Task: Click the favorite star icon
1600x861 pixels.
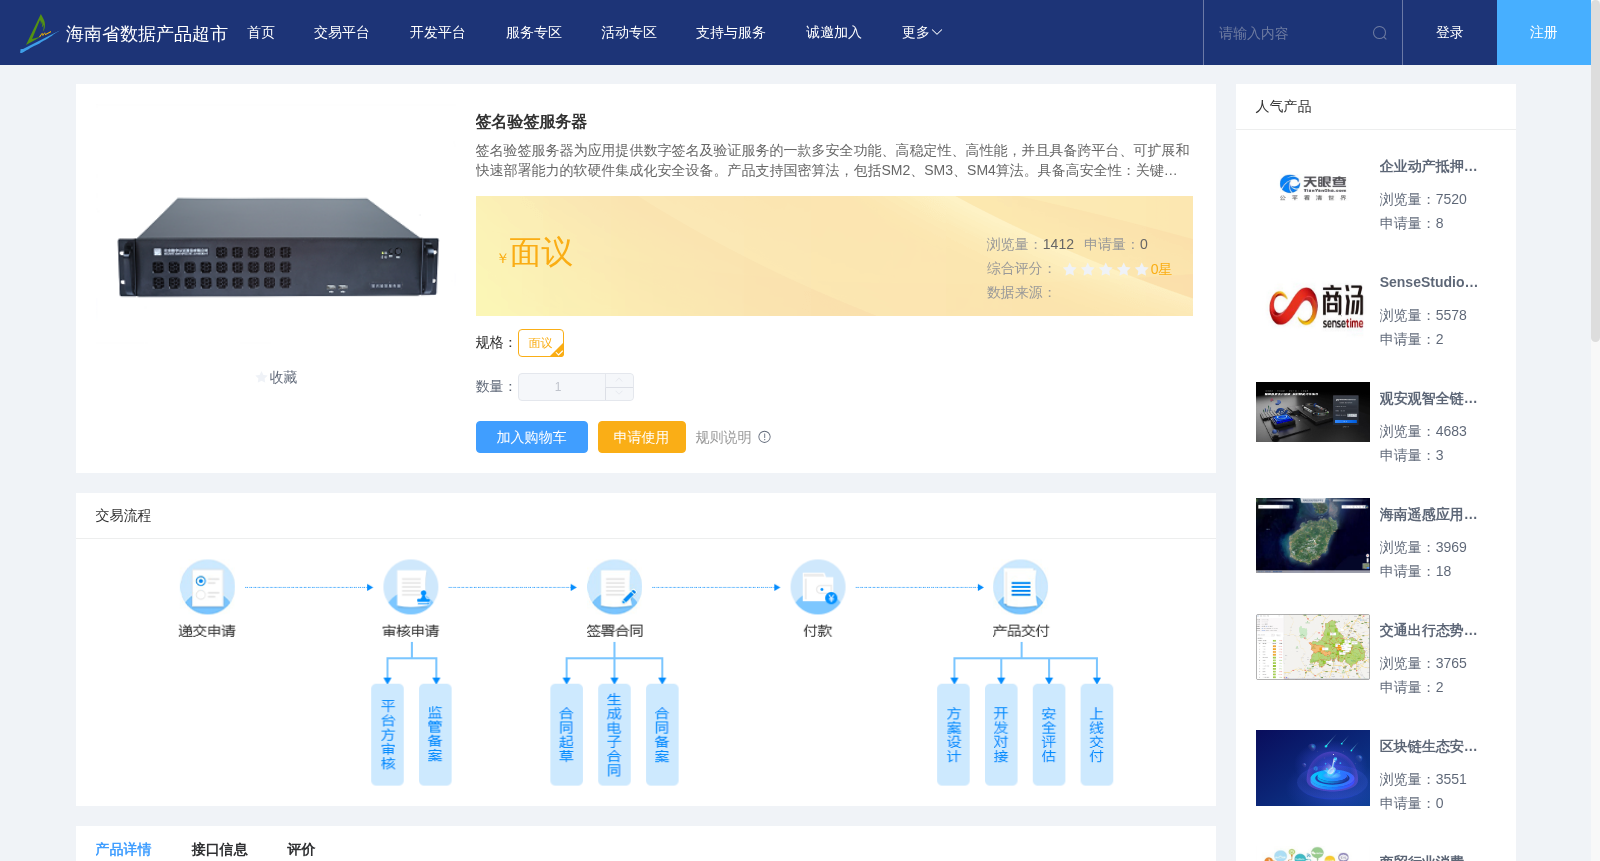Action: [262, 378]
